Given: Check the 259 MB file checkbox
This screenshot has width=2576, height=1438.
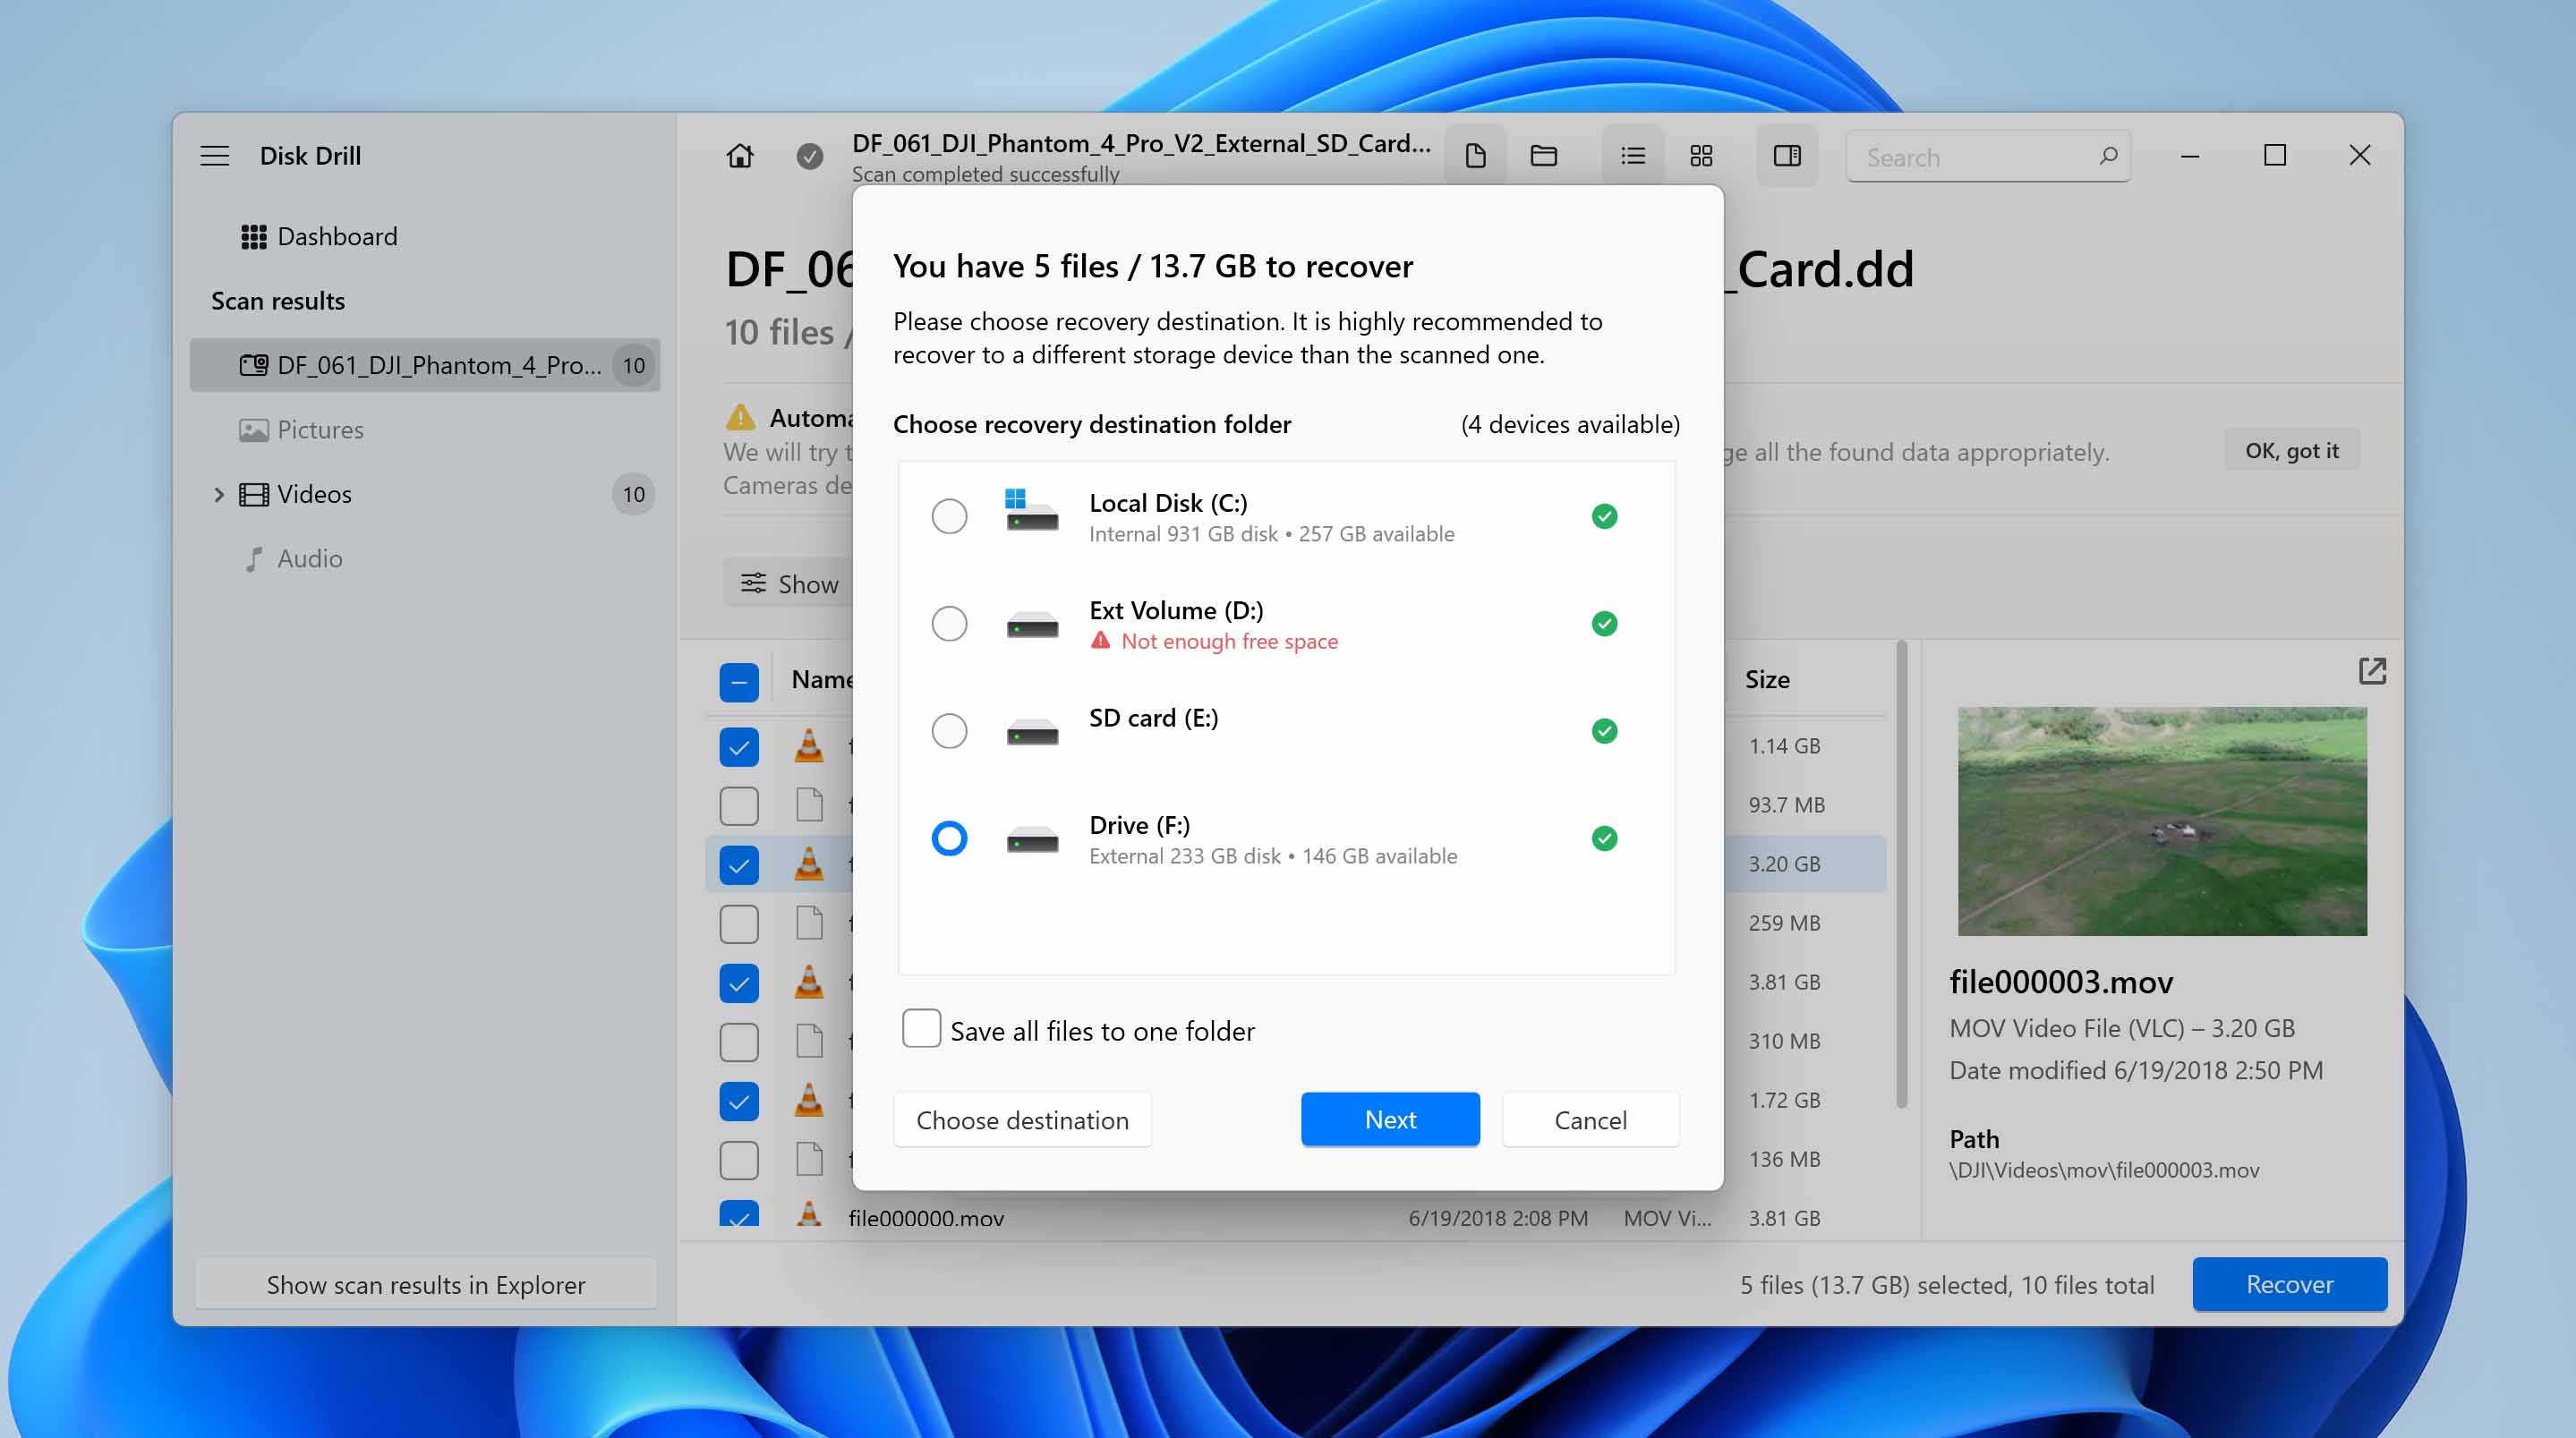Looking at the screenshot, I should (739, 924).
